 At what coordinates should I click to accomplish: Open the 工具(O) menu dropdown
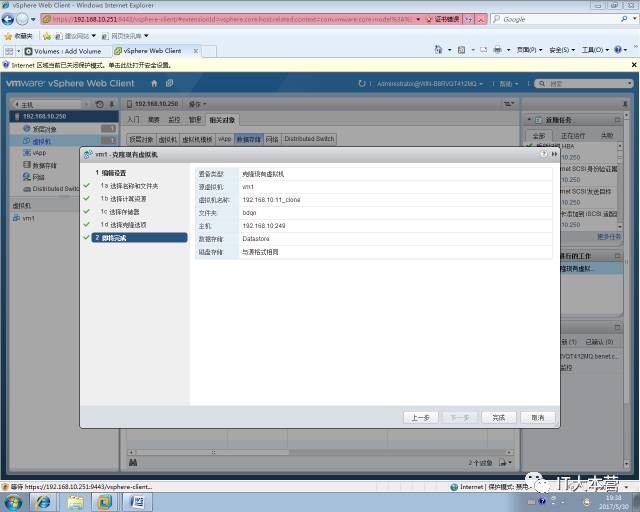coord(595,50)
